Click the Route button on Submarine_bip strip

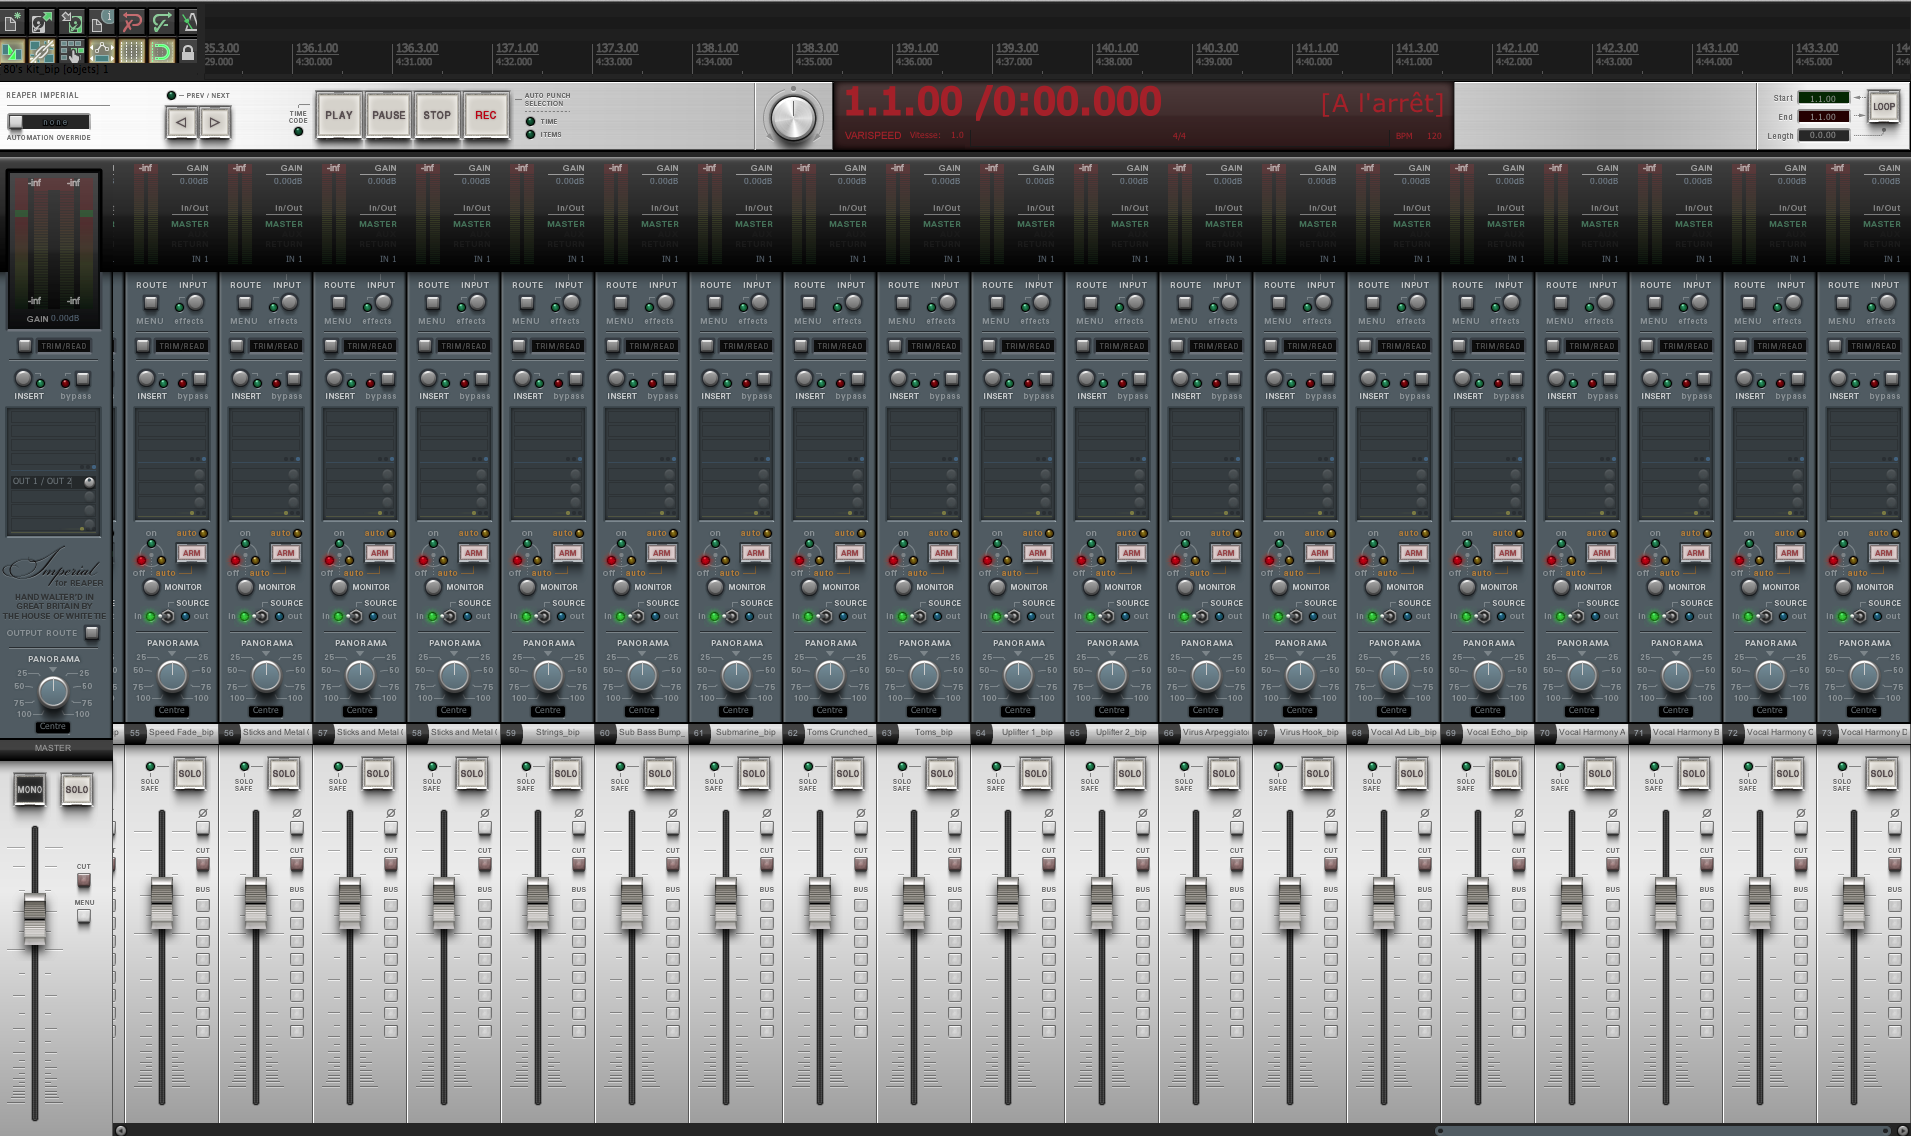tap(715, 302)
